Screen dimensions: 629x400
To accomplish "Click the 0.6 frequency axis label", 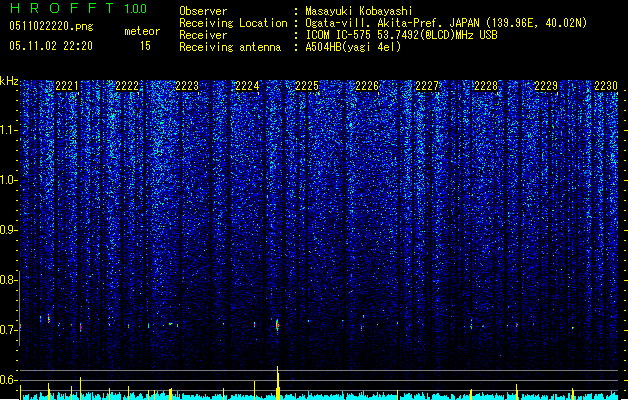I will pos(8,380).
